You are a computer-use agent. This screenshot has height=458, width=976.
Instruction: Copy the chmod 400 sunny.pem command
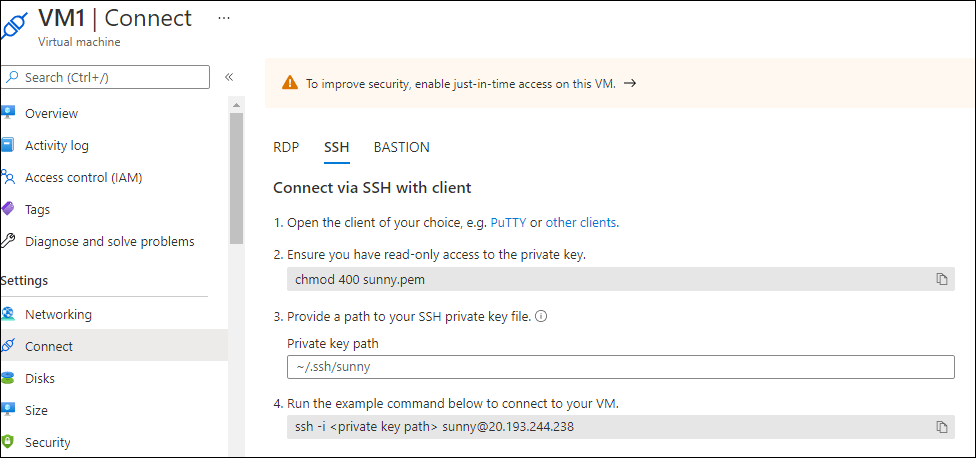point(942,279)
